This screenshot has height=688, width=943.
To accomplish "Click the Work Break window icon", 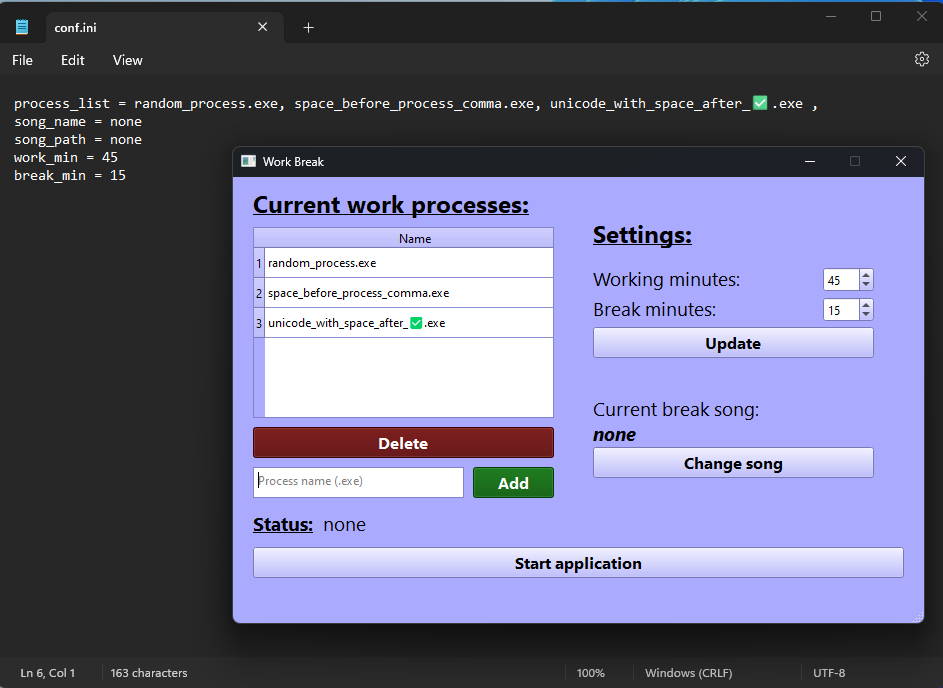I will pos(248,161).
